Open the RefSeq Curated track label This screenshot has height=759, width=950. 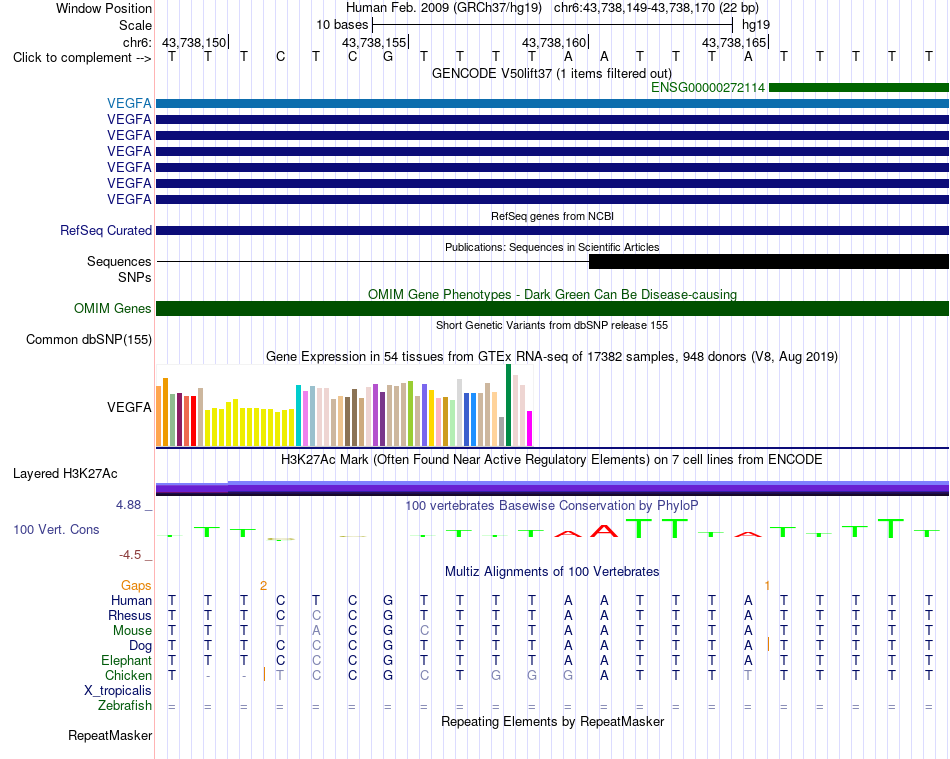tap(105, 230)
